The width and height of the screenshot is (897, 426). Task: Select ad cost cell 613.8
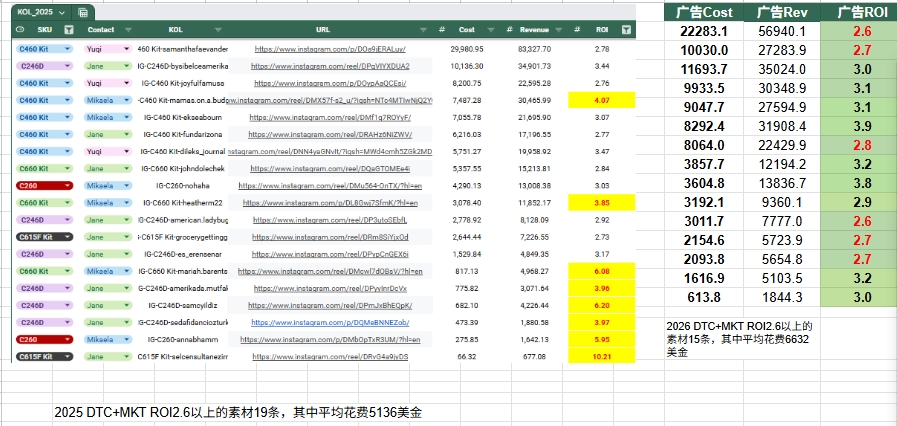[704, 297]
